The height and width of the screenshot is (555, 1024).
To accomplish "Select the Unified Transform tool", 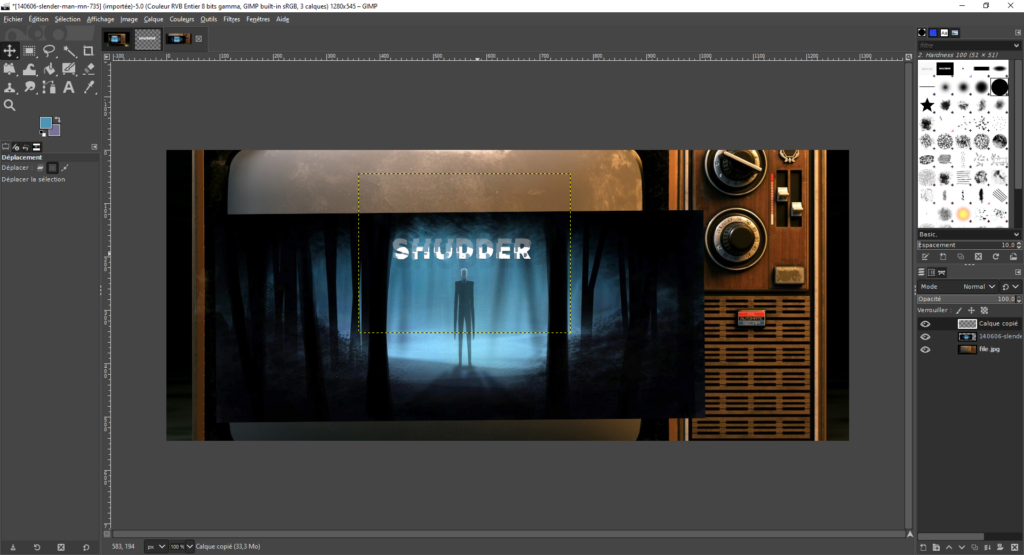I will coord(10,69).
